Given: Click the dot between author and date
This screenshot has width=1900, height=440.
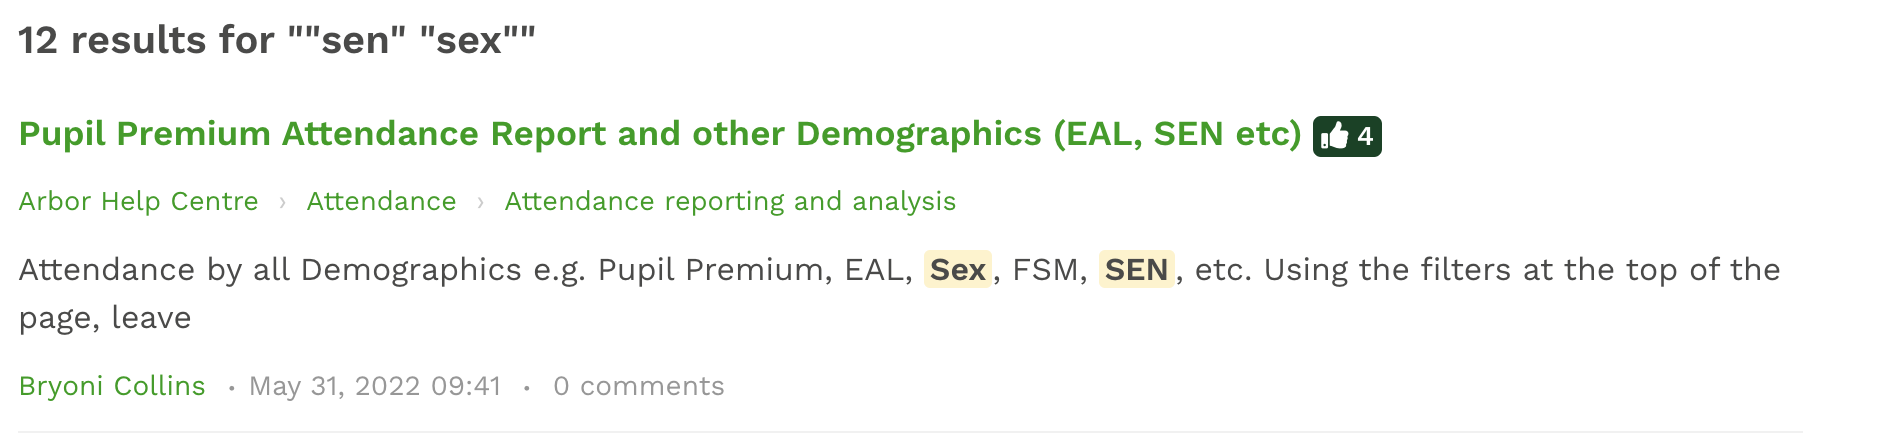Looking at the screenshot, I should (231, 388).
